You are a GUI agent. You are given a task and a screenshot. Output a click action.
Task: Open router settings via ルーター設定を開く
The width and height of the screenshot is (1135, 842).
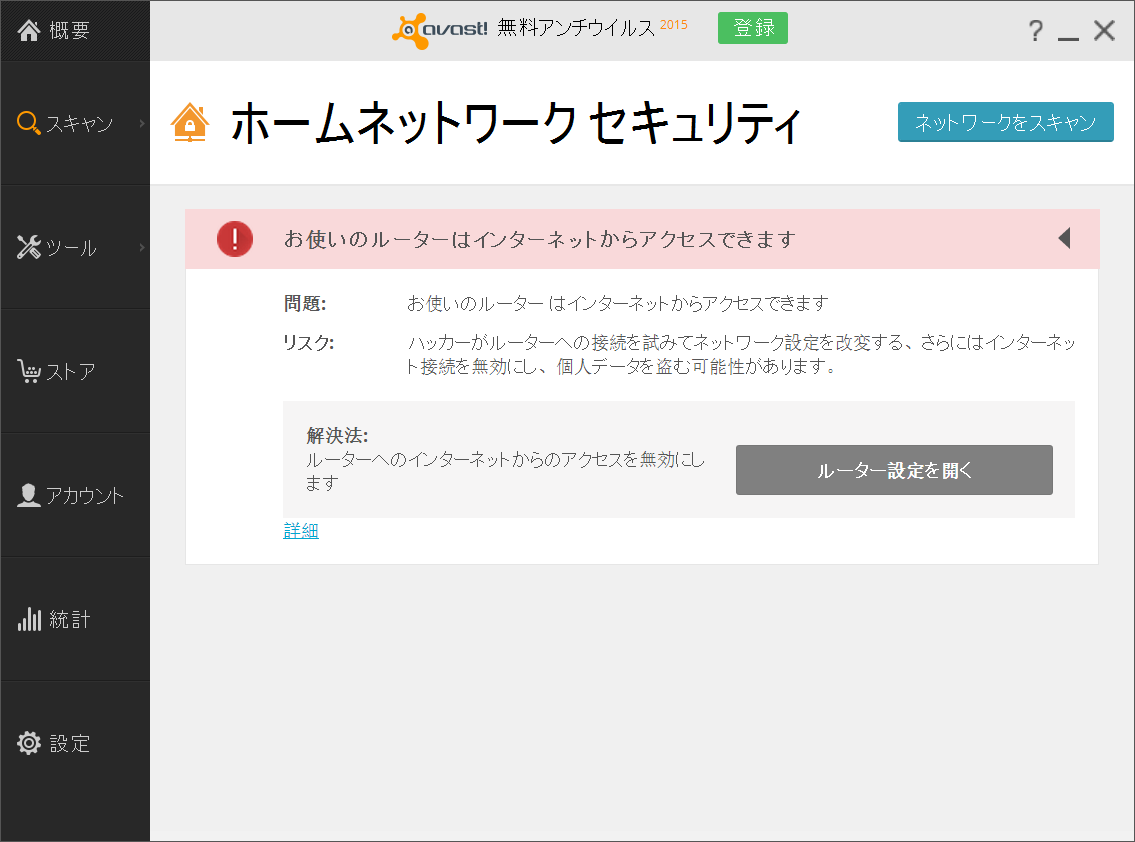coord(894,470)
